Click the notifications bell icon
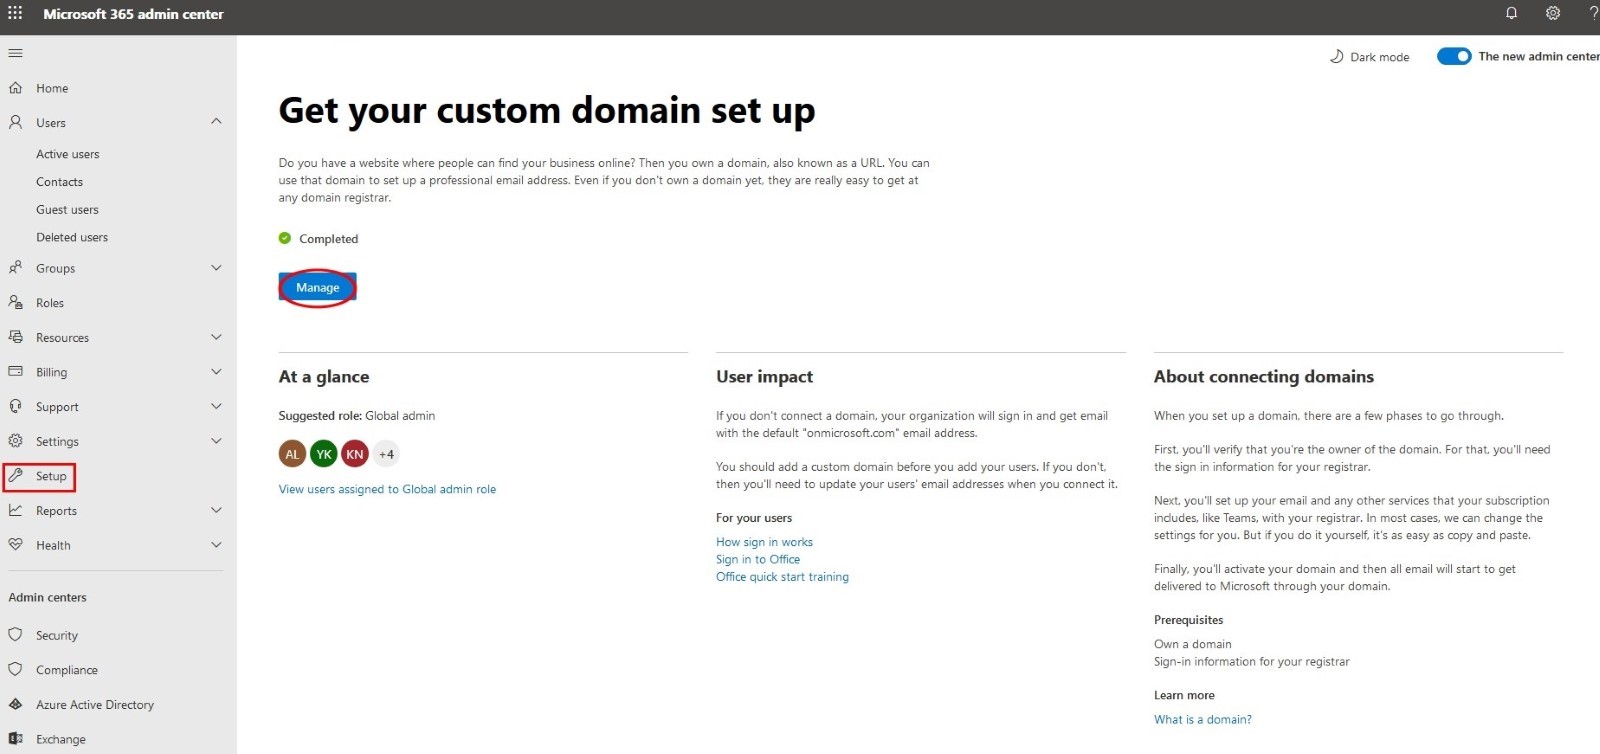Image resolution: width=1600 pixels, height=754 pixels. tap(1511, 14)
